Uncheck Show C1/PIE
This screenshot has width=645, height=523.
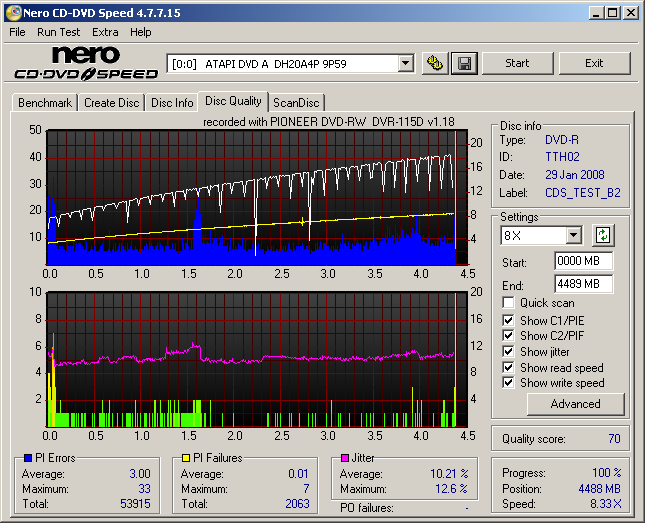pyautogui.click(x=508, y=320)
